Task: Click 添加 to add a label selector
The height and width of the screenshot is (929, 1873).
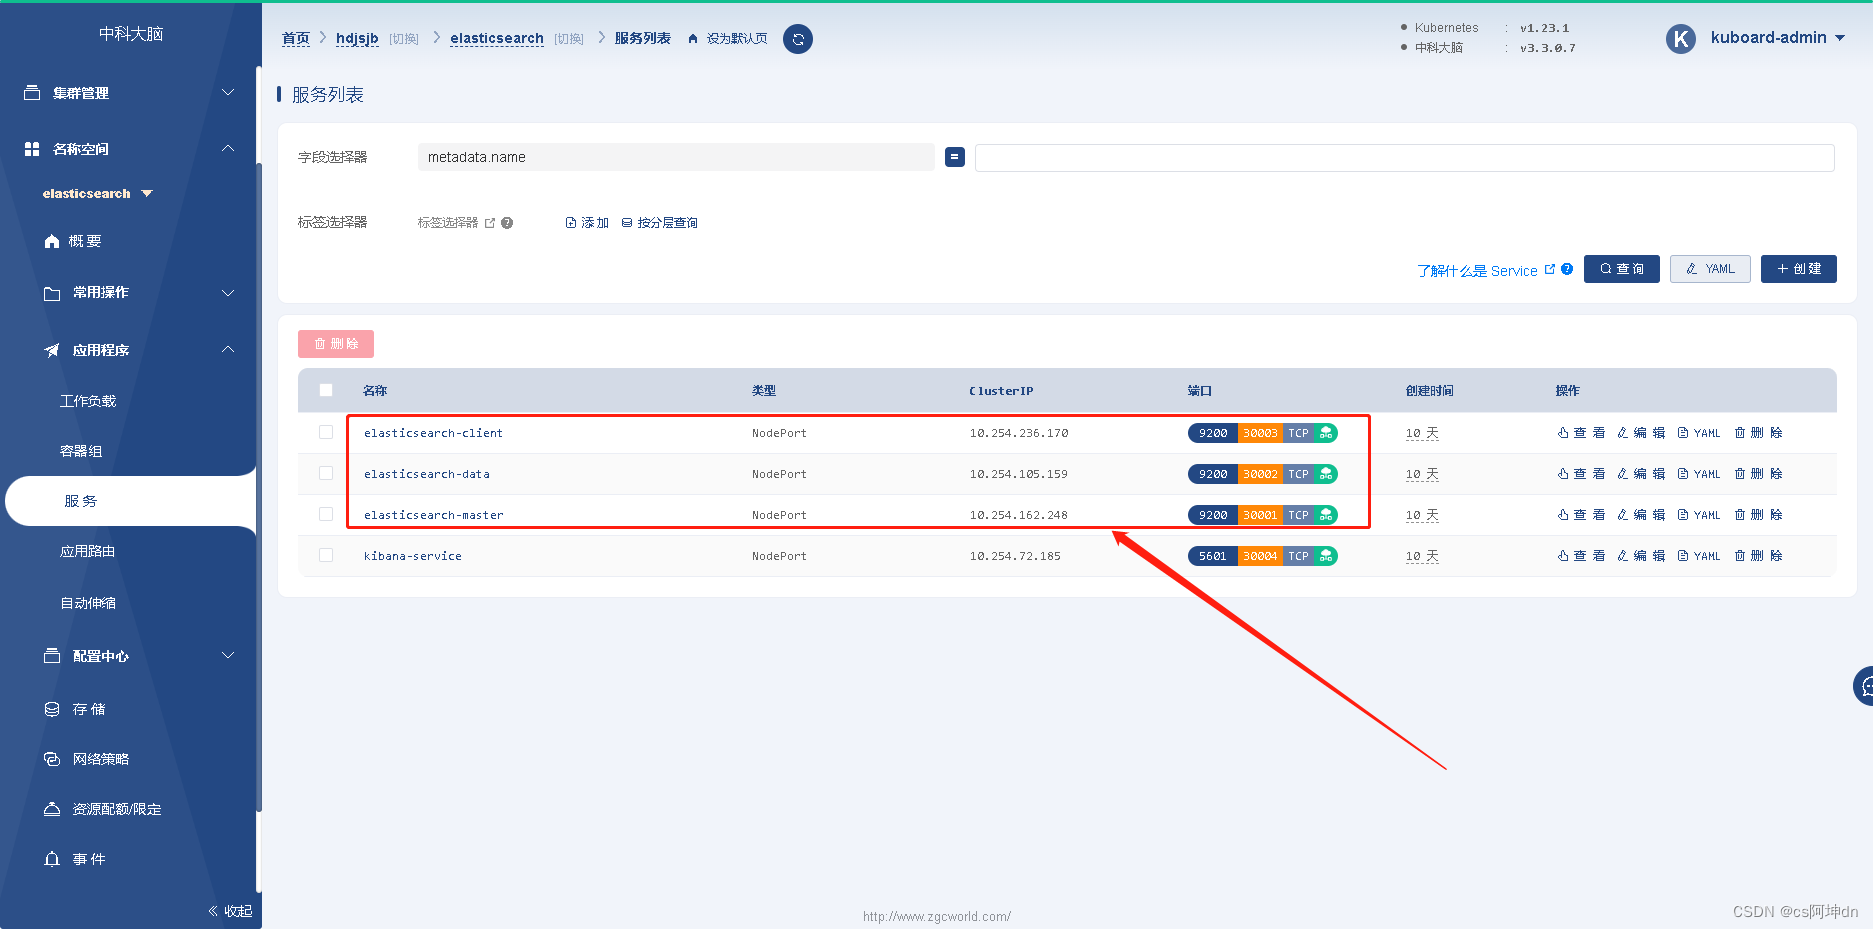Action: tap(587, 223)
